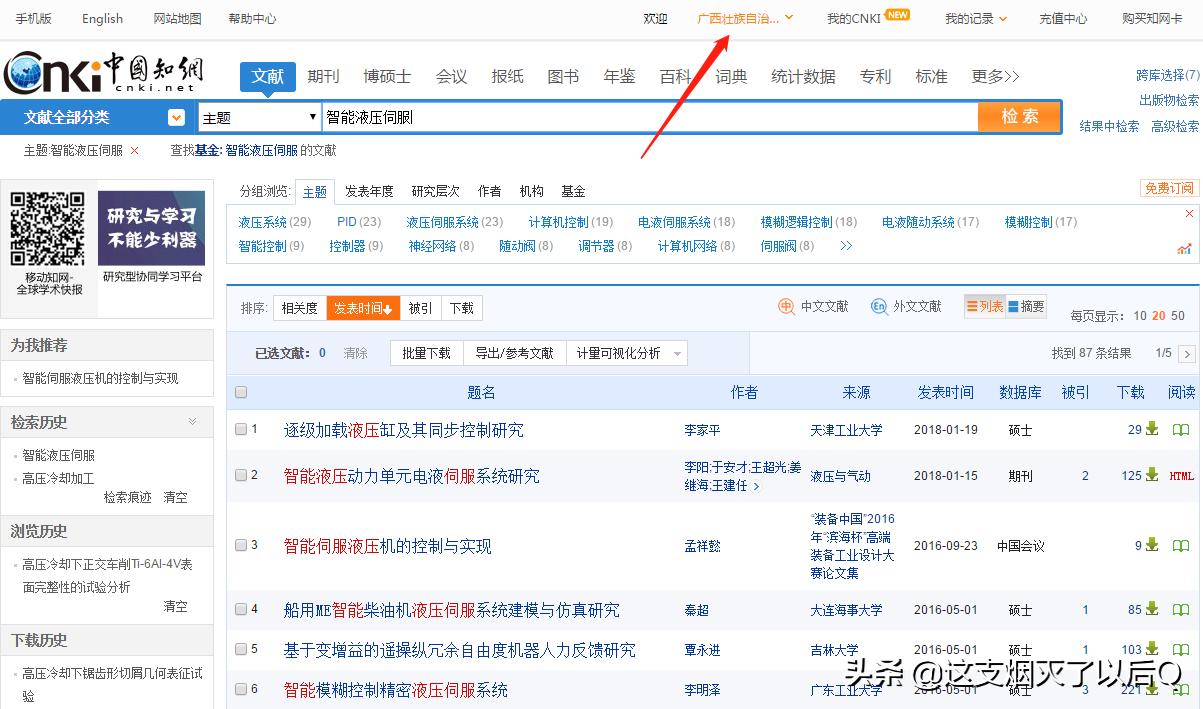Sort results by 被引 citation count
The height and width of the screenshot is (709, 1203).
[x=419, y=307]
